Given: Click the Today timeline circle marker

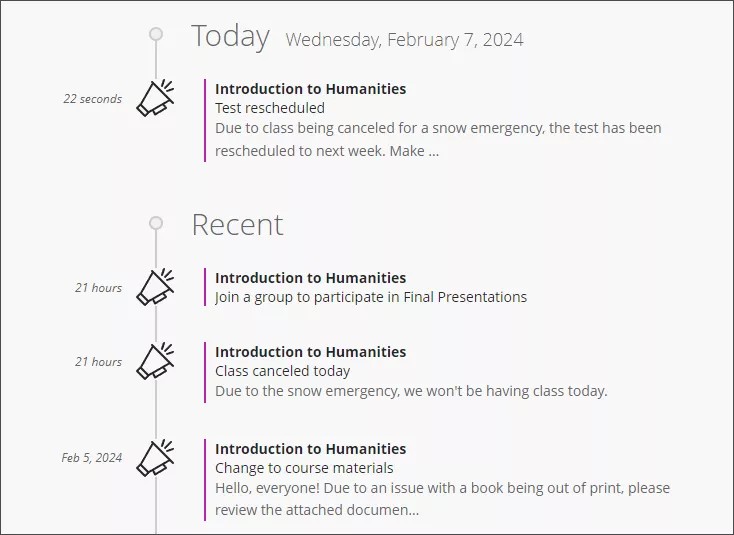Looking at the screenshot, I should (156, 34).
